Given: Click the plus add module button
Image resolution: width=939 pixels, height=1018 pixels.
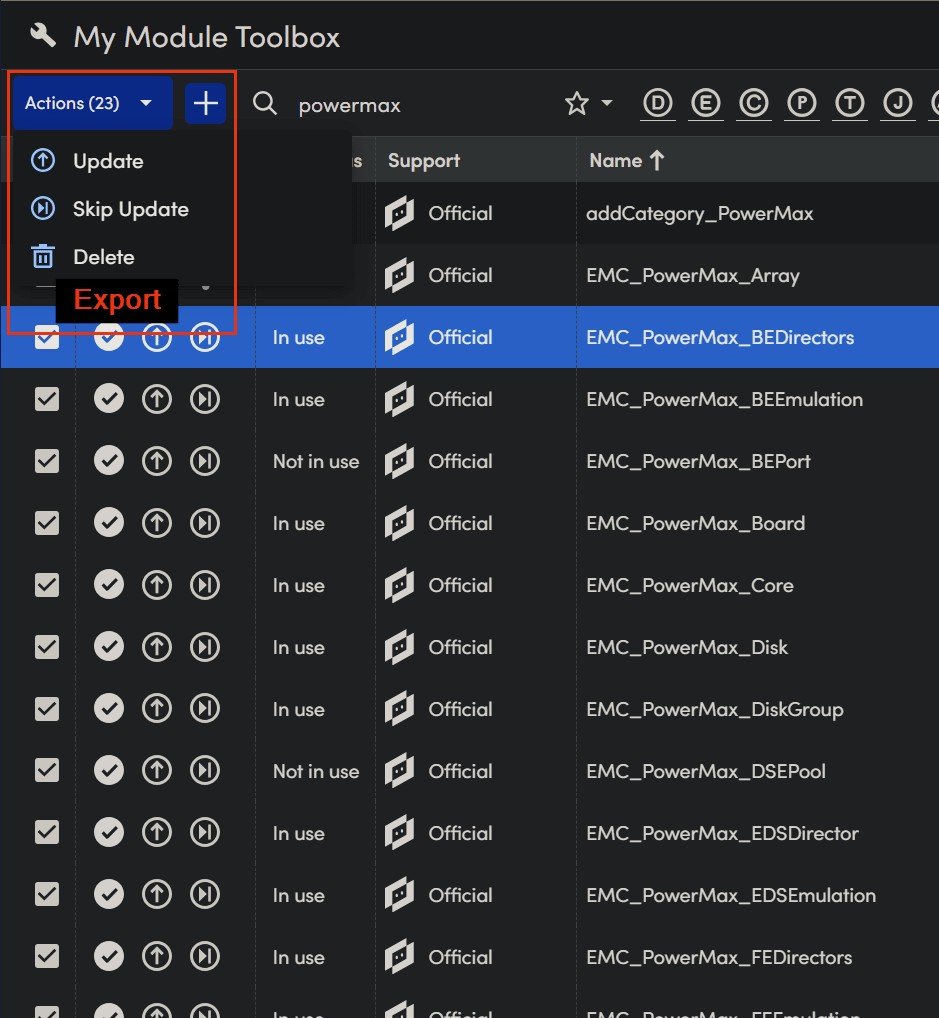Looking at the screenshot, I should click(x=205, y=103).
